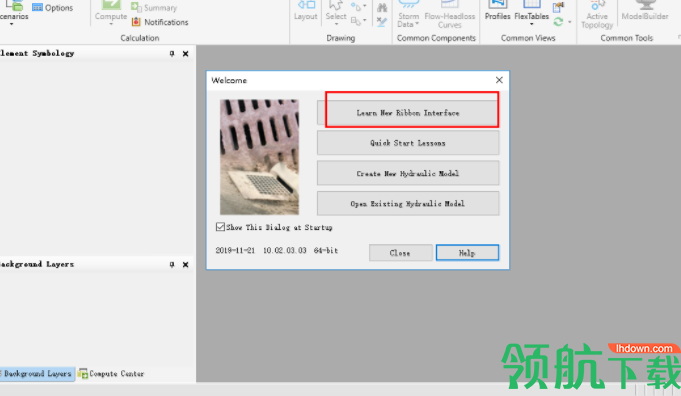Image resolution: width=681 pixels, height=396 pixels.
Task: Open Flow-Headloss Curves
Action: (450, 15)
